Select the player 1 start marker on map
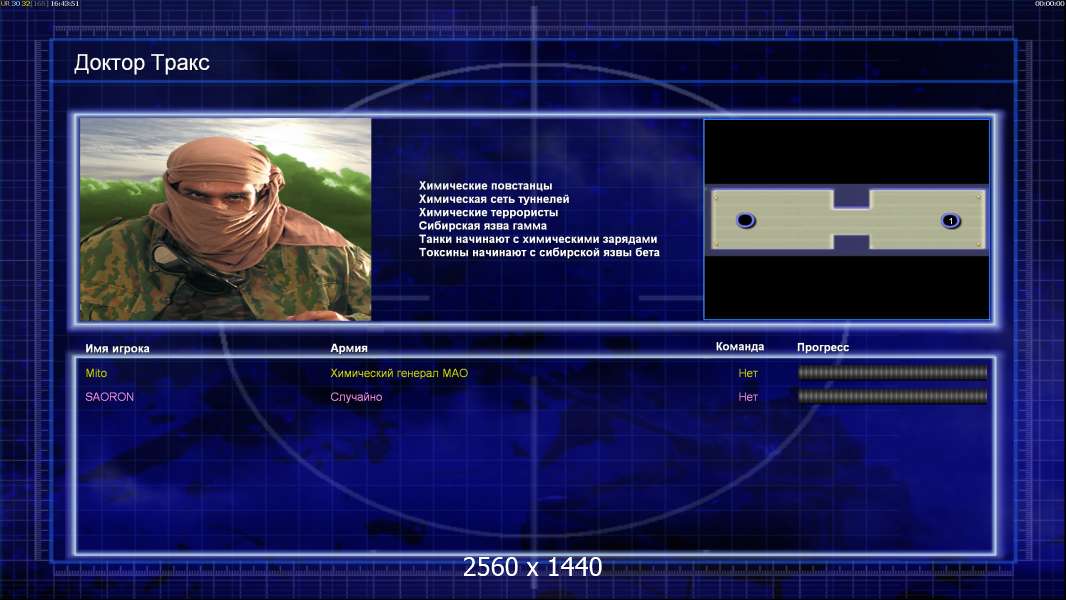The height and width of the screenshot is (600, 1066). [x=950, y=220]
